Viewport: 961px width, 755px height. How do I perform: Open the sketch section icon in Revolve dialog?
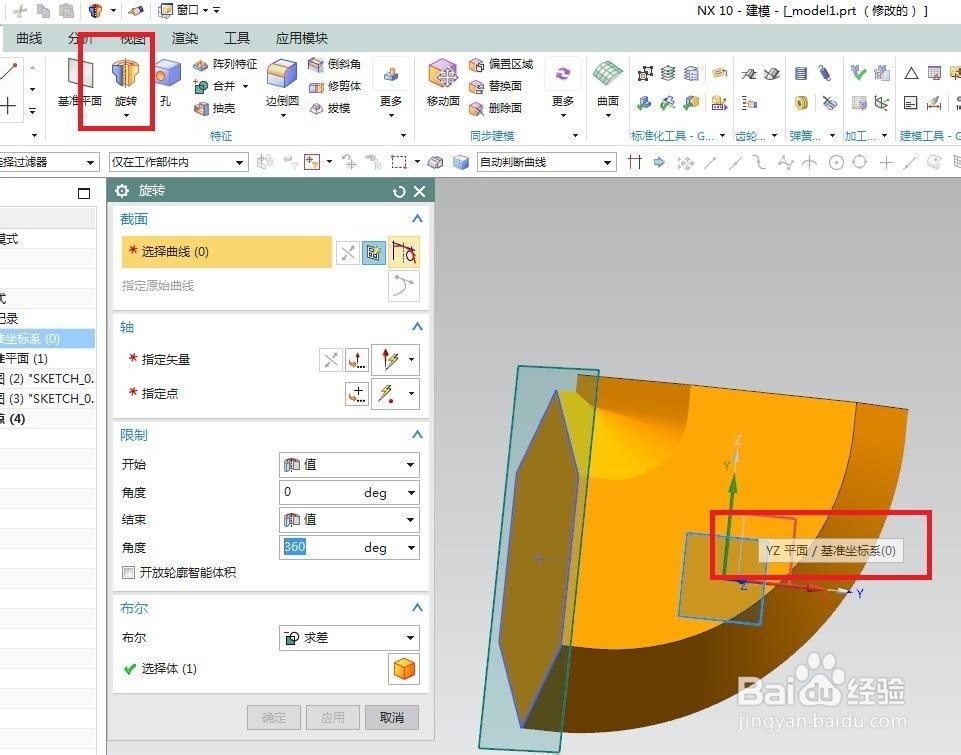[373, 252]
